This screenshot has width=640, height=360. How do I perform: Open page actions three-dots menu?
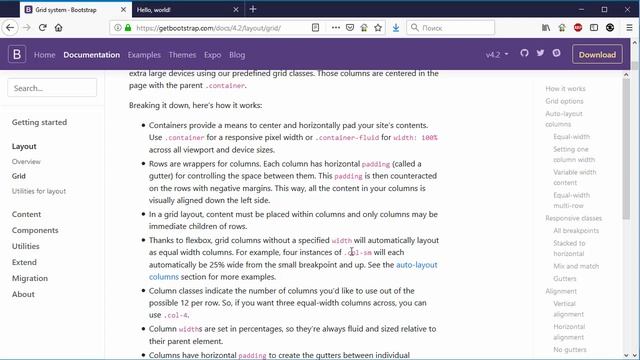click(336, 28)
